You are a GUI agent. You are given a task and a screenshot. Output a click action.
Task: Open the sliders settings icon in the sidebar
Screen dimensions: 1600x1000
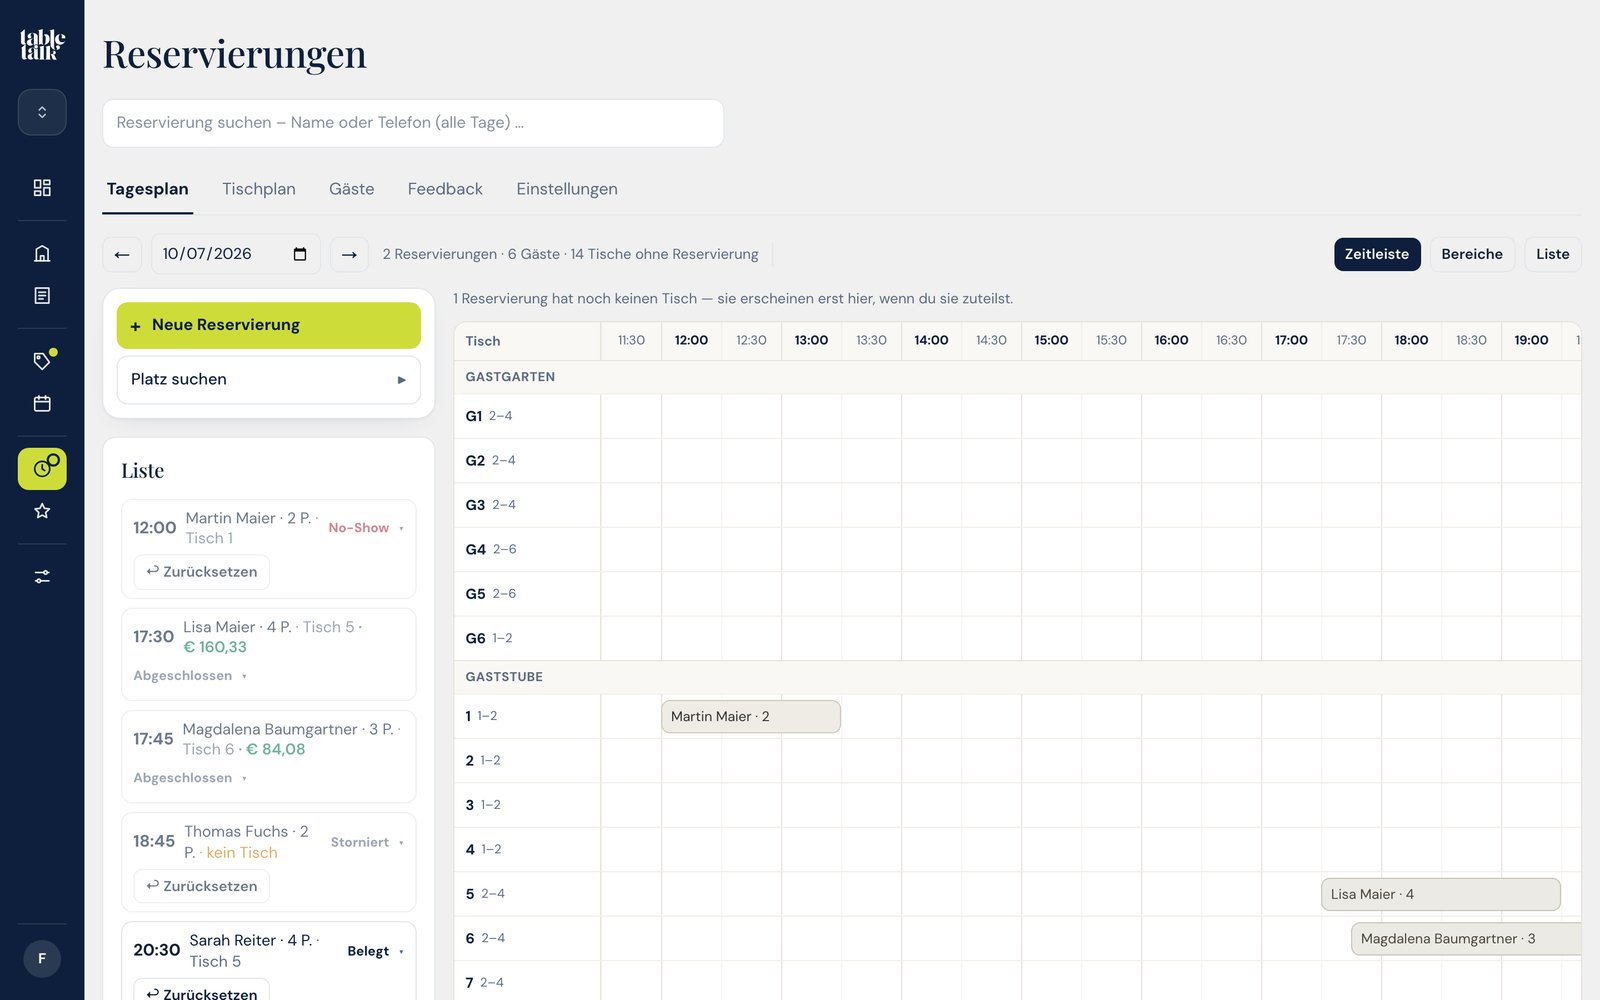pos(42,577)
